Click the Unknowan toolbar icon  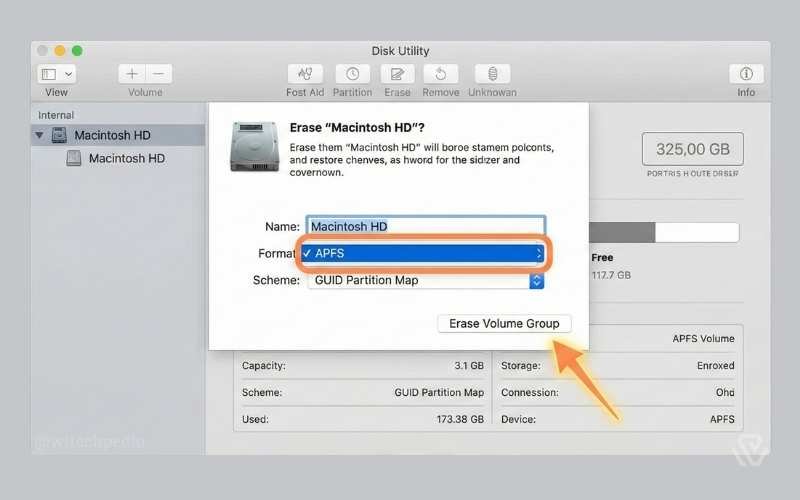click(x=492, y=74)
